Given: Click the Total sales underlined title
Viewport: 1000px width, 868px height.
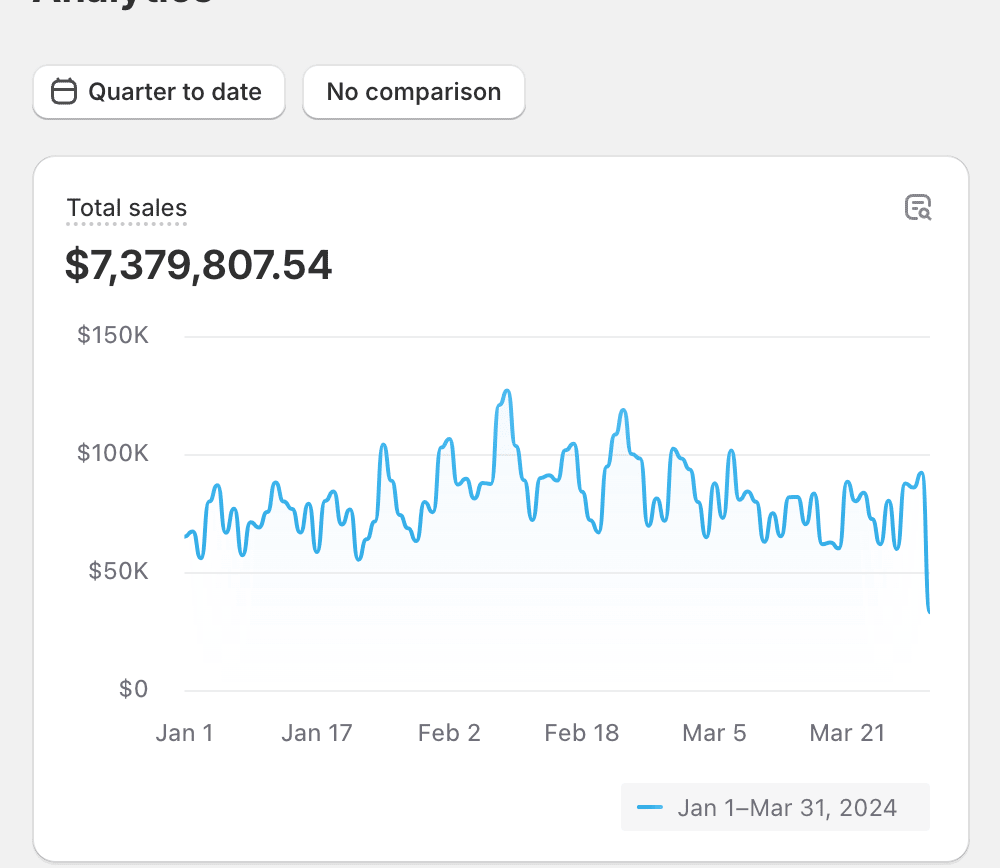Looking at the screenshot, I should (127, 208).
